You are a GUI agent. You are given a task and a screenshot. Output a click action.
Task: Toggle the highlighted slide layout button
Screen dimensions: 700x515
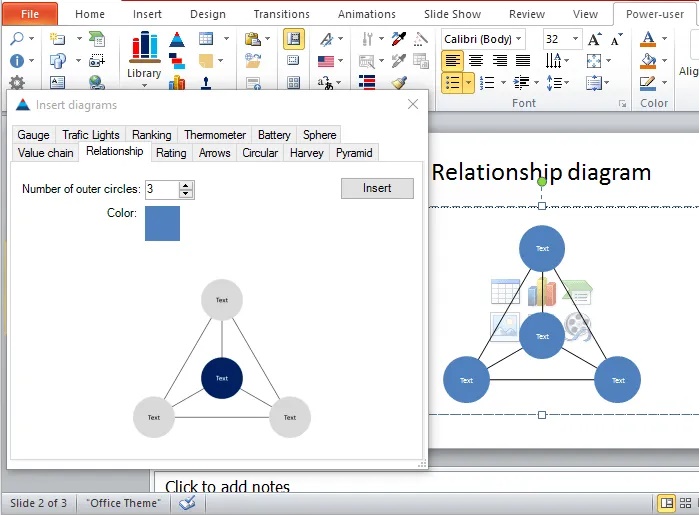click(294, 39)
